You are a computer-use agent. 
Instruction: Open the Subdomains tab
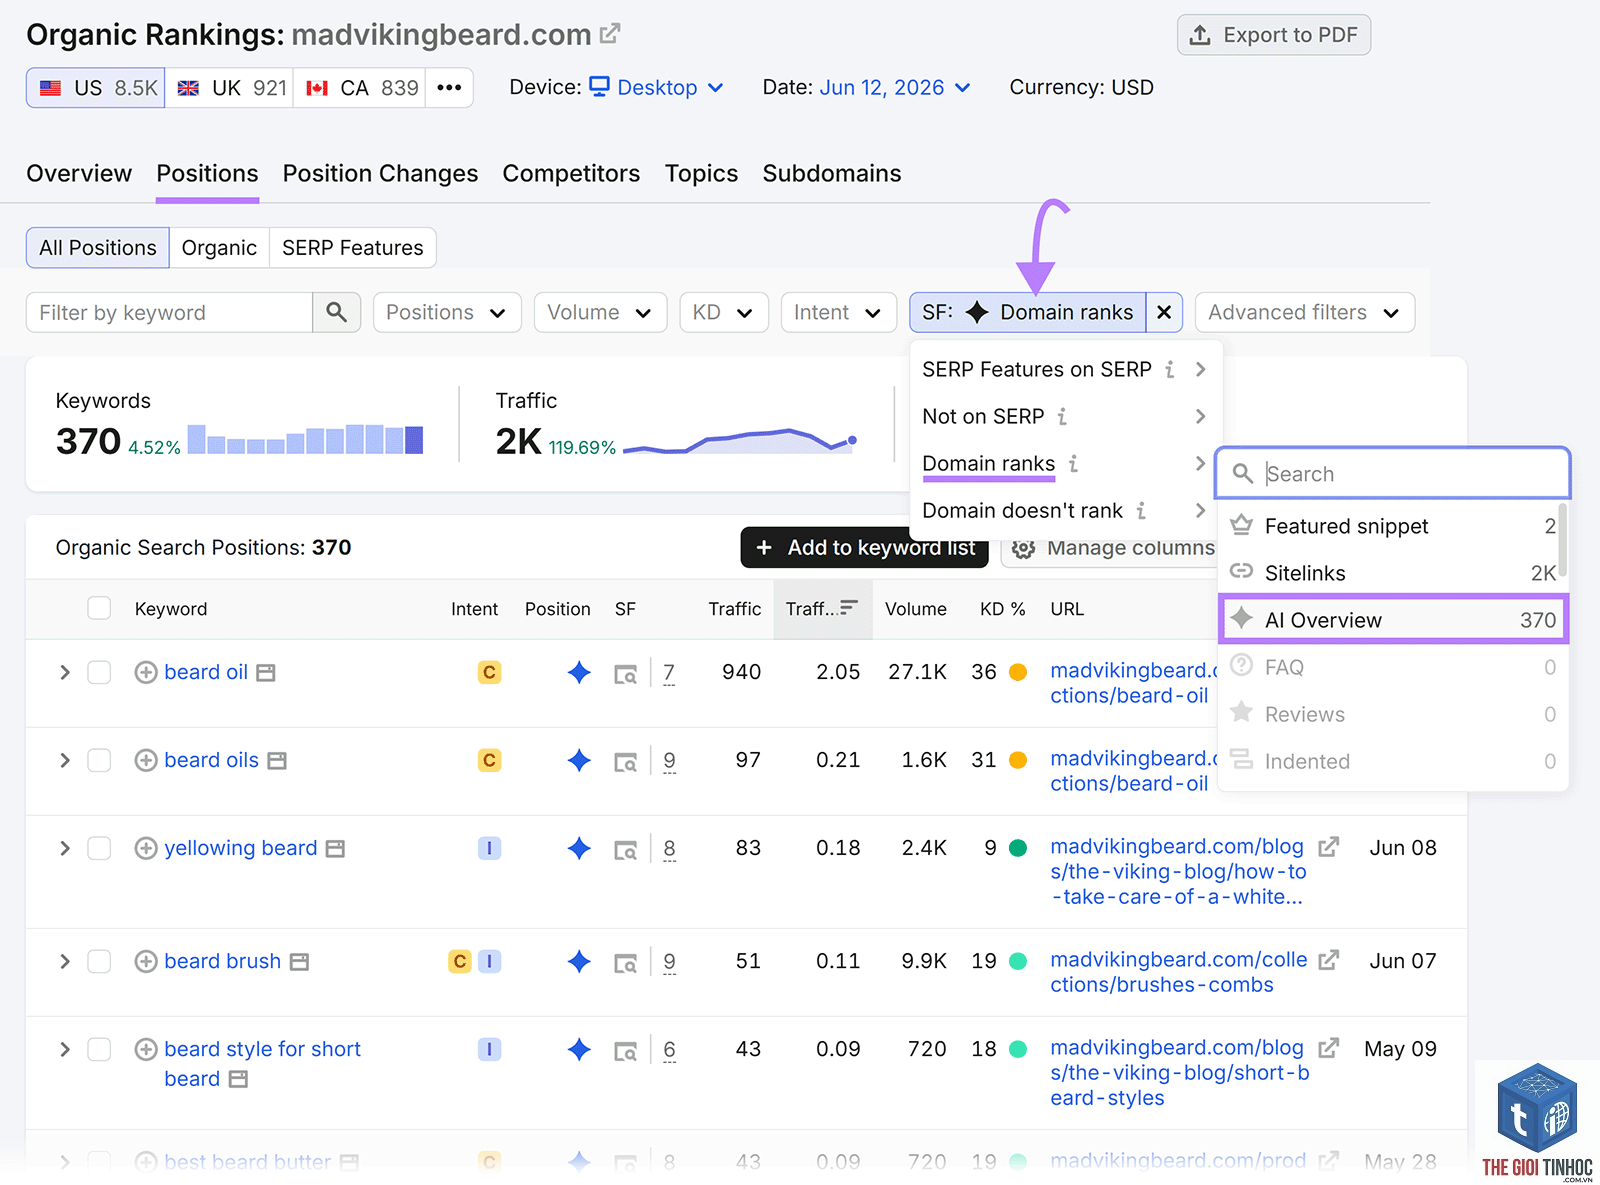pyautogui.click(x=832, y=173)
